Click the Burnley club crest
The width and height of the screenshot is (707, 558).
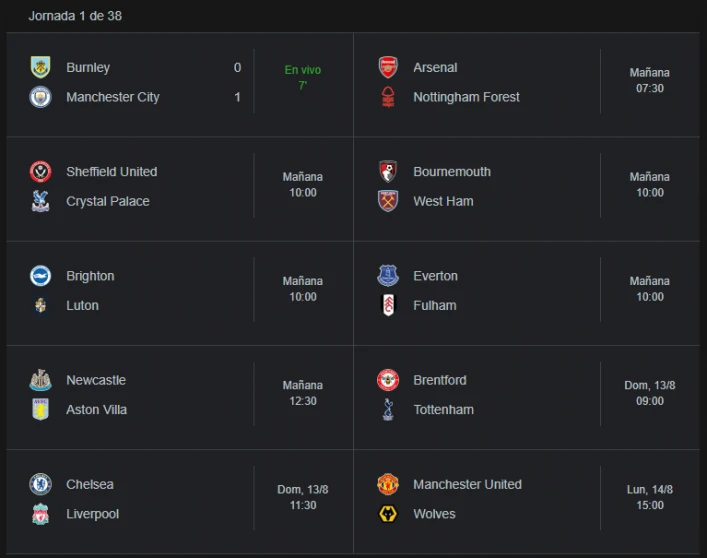point(40,67)
